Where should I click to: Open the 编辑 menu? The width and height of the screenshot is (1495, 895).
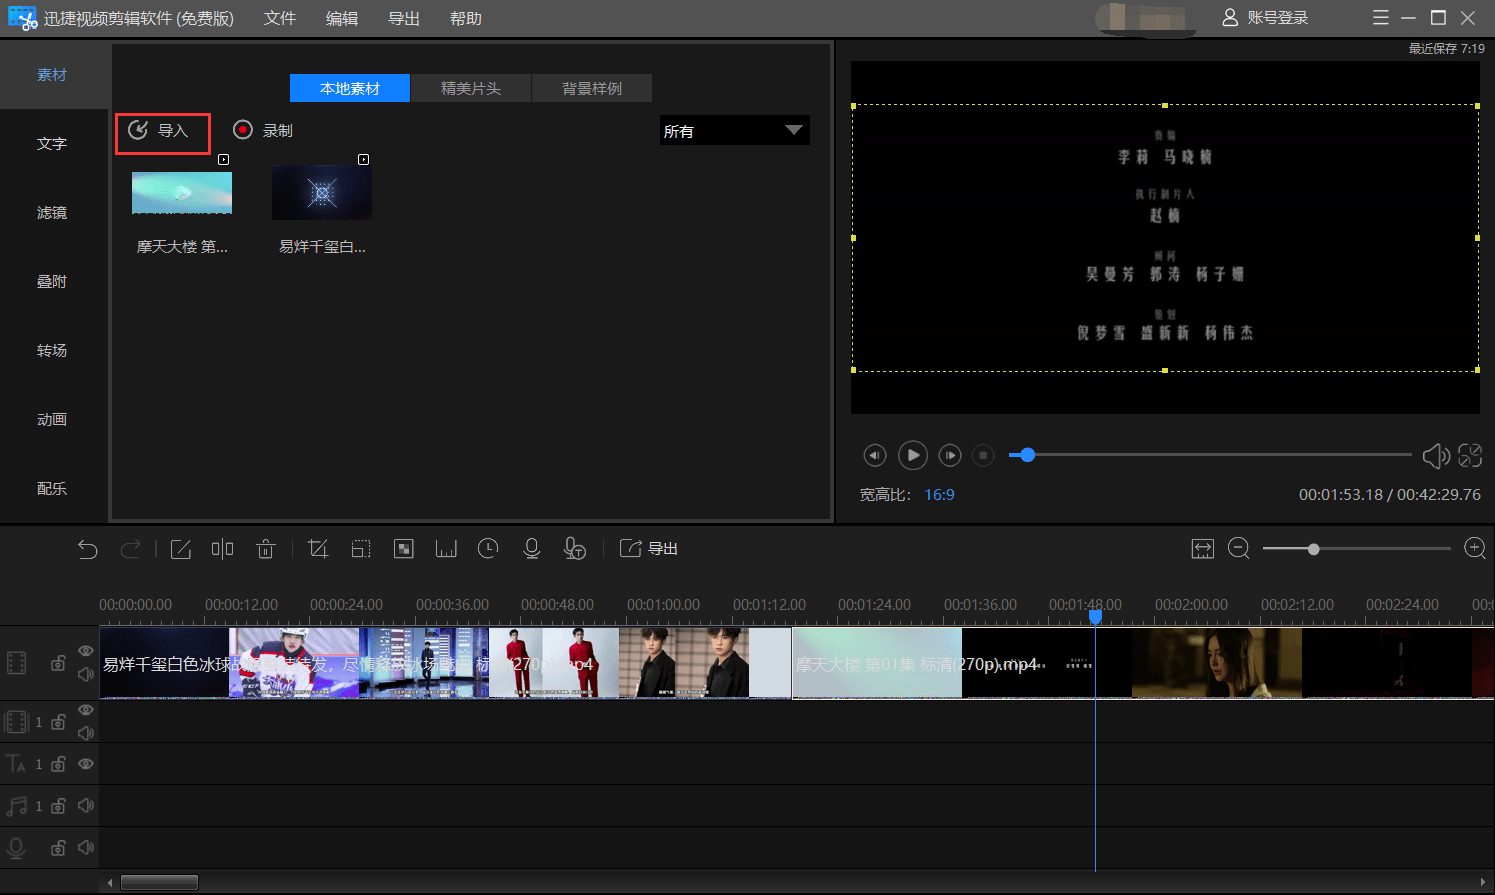click(342, 18)
